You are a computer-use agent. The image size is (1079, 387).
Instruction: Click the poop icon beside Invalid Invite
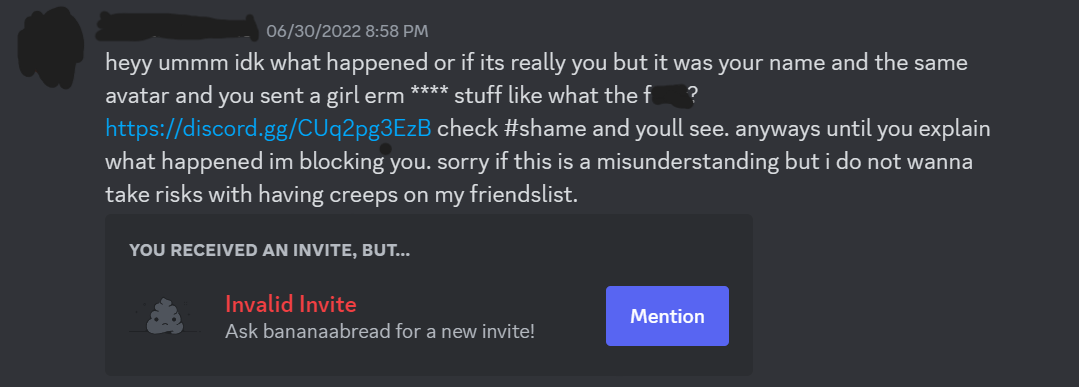point(165,317)
